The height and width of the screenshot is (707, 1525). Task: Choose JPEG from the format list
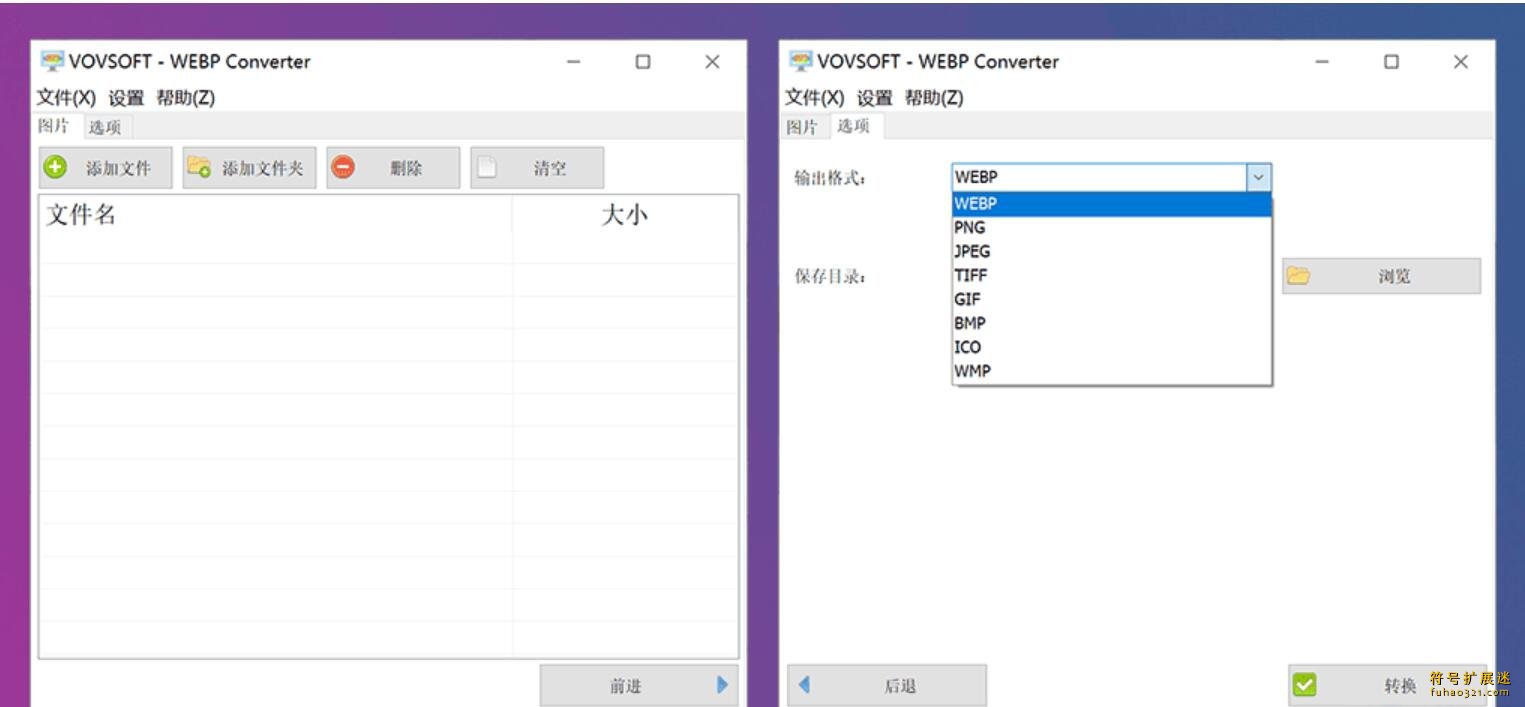point(1111,252)
